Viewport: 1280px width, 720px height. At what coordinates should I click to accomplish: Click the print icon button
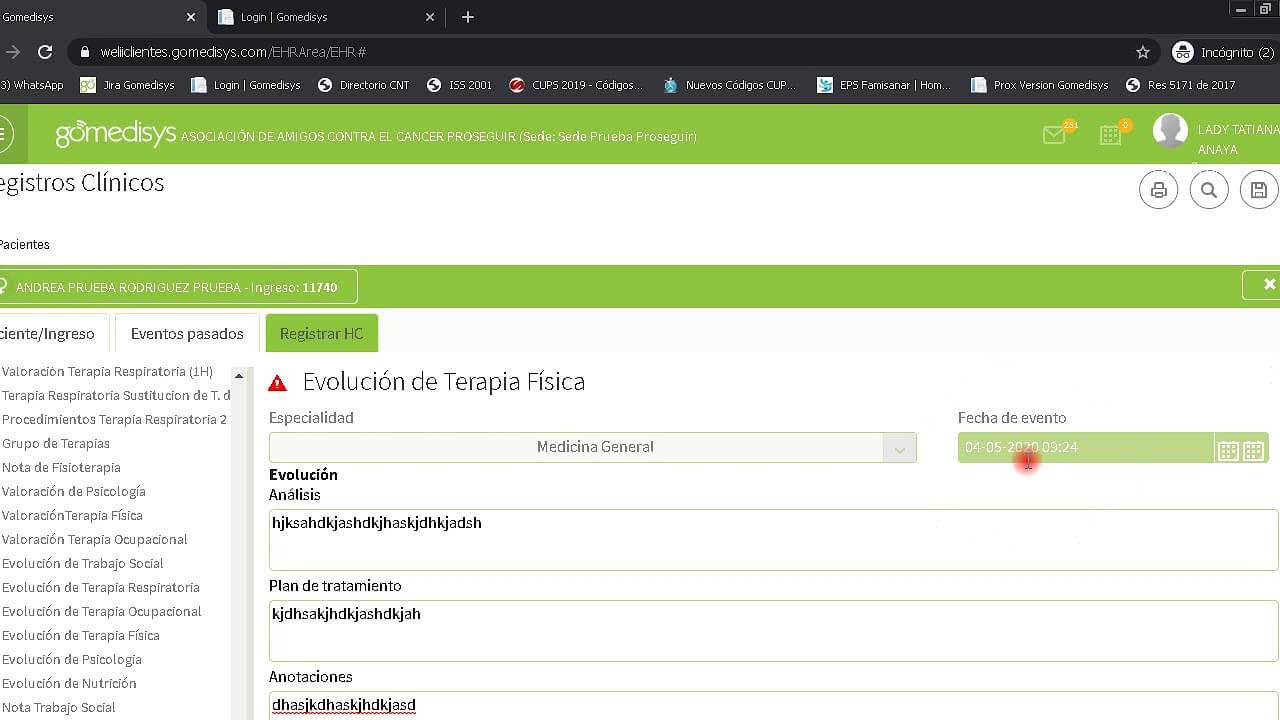[1158, 190]
